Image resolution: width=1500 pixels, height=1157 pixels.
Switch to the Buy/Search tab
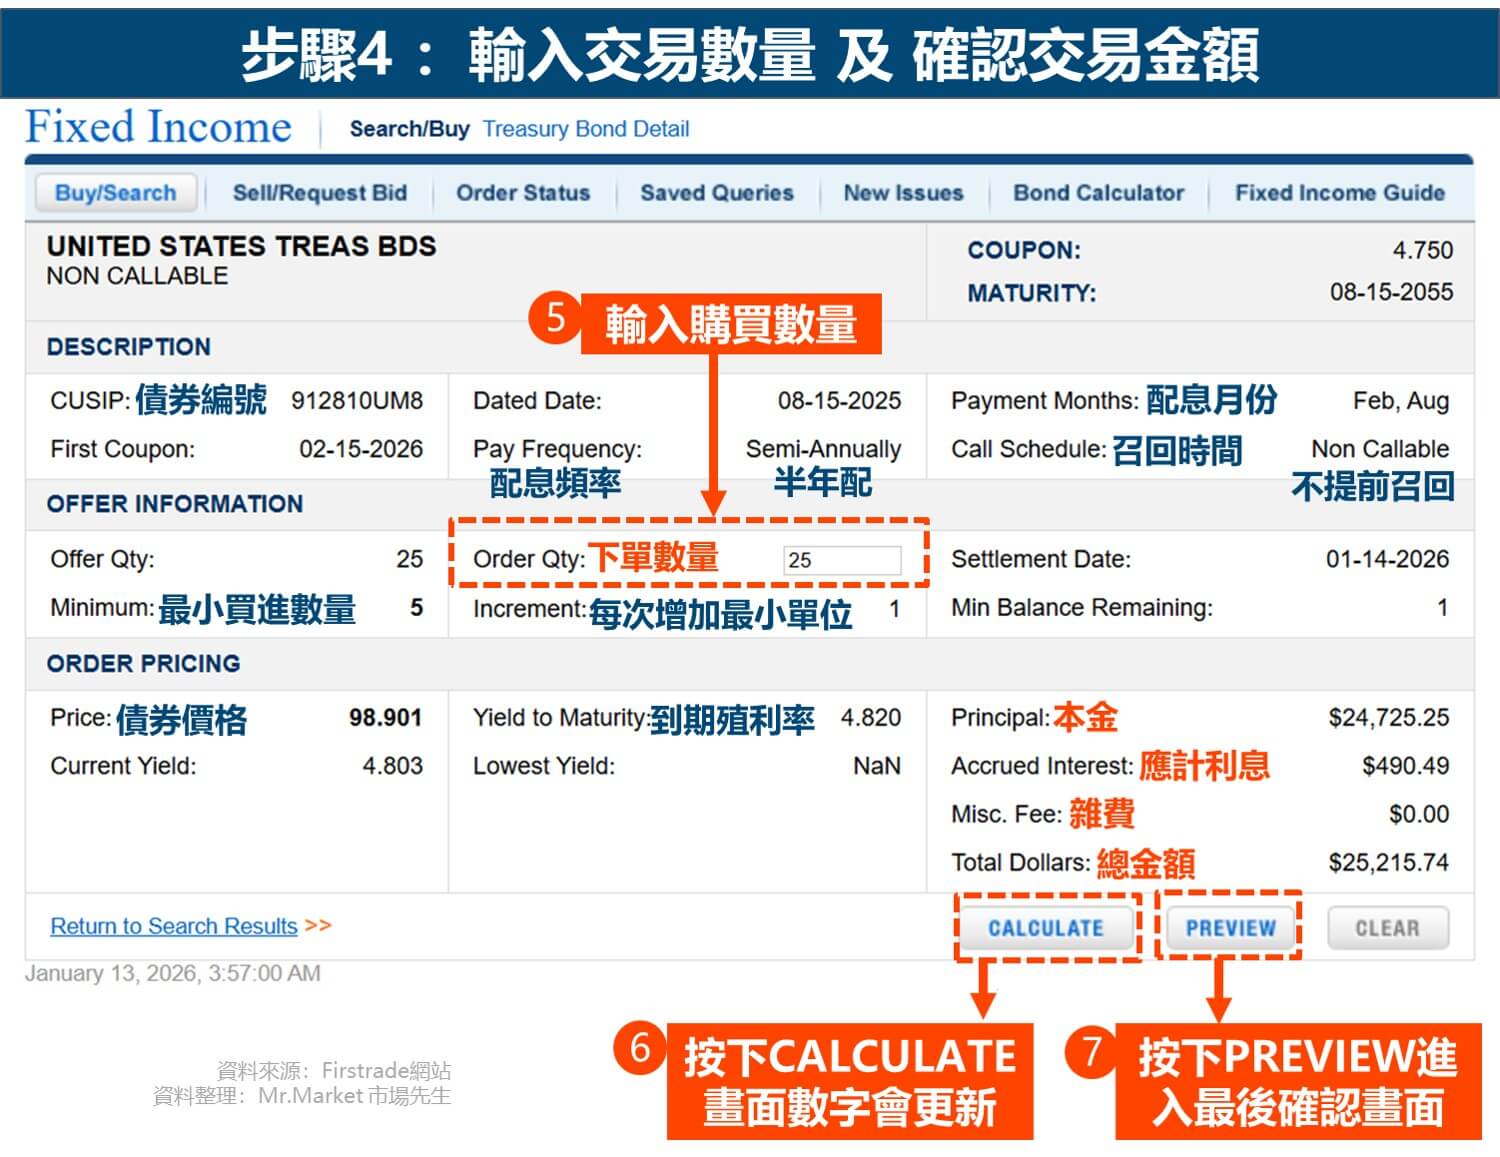pyautogui.click(x=116, y=192)
